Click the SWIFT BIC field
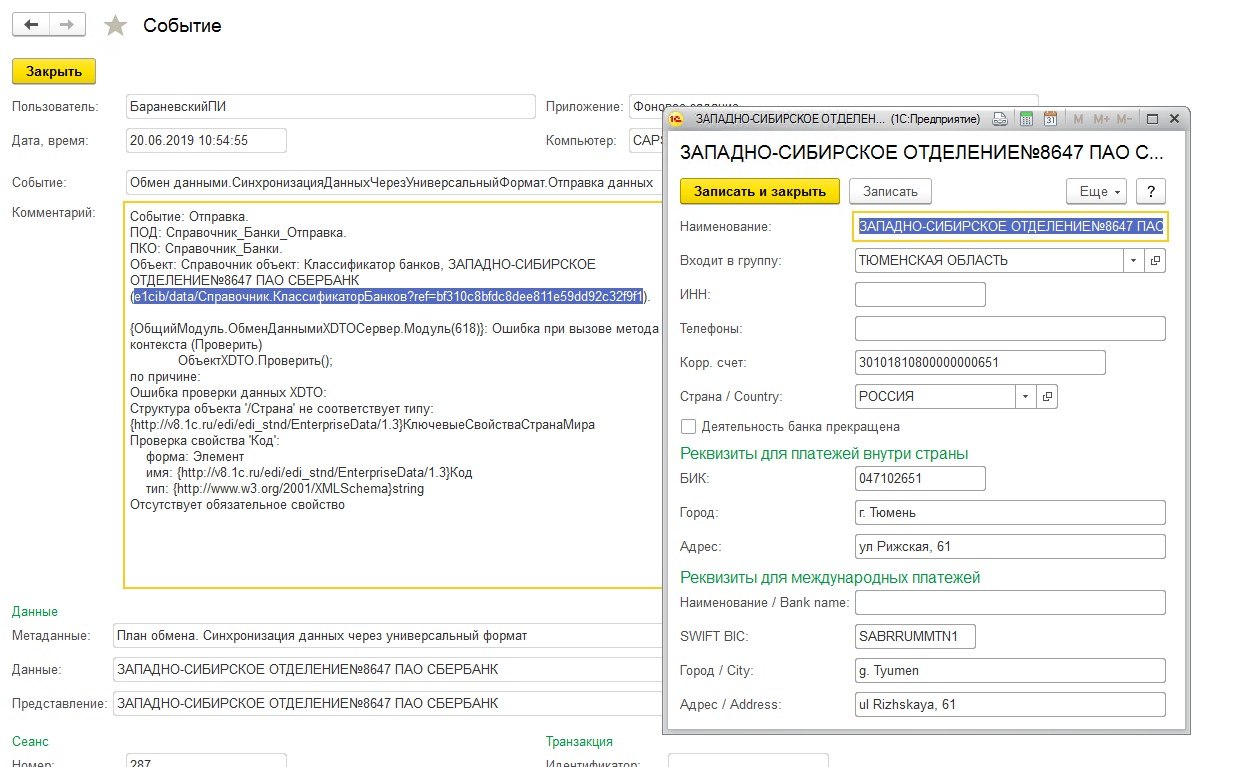Image resolution: width=1249 pixels, height=767 pixels. point(915,636)
